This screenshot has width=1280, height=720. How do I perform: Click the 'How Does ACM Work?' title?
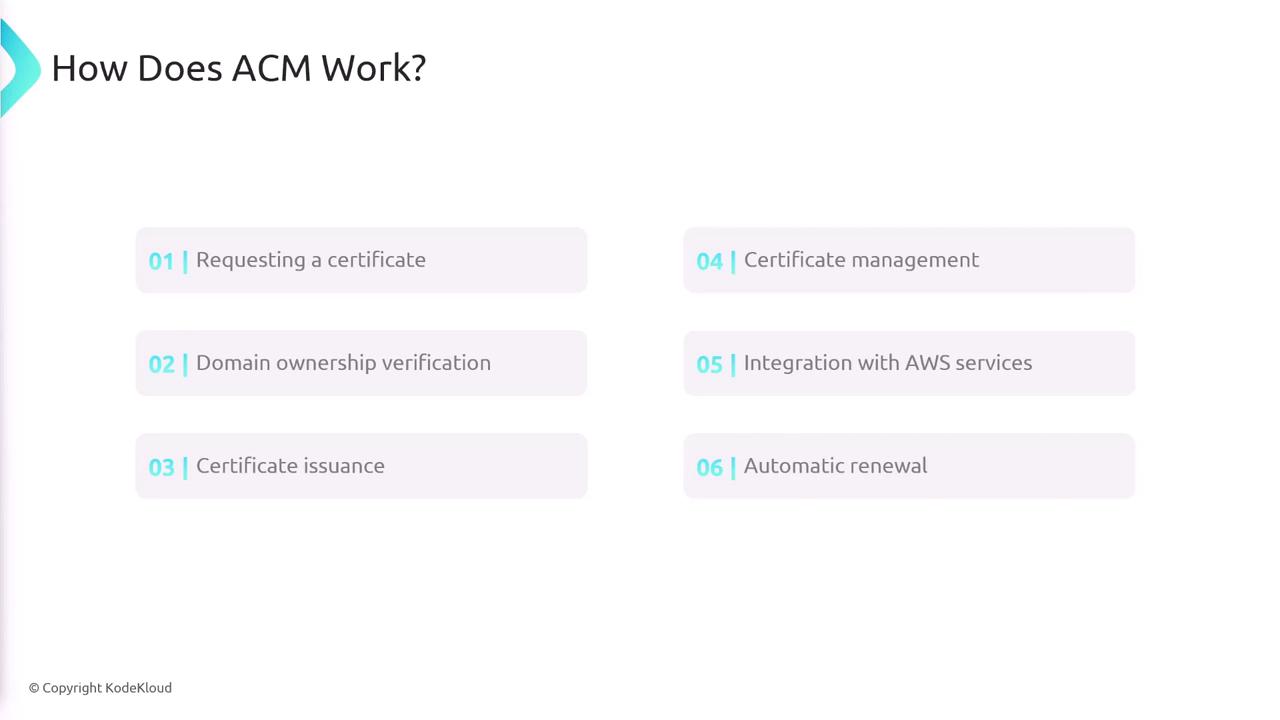[x=238, y=68]
